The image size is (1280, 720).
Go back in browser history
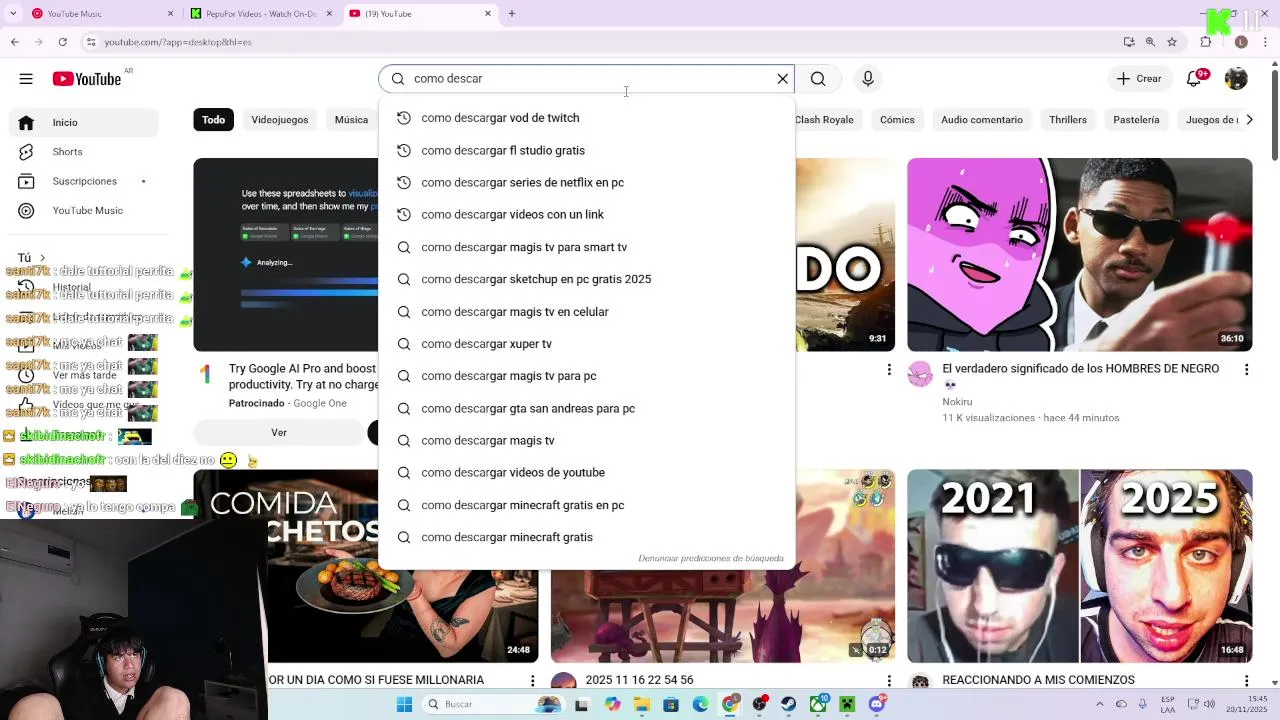(15, 42)
